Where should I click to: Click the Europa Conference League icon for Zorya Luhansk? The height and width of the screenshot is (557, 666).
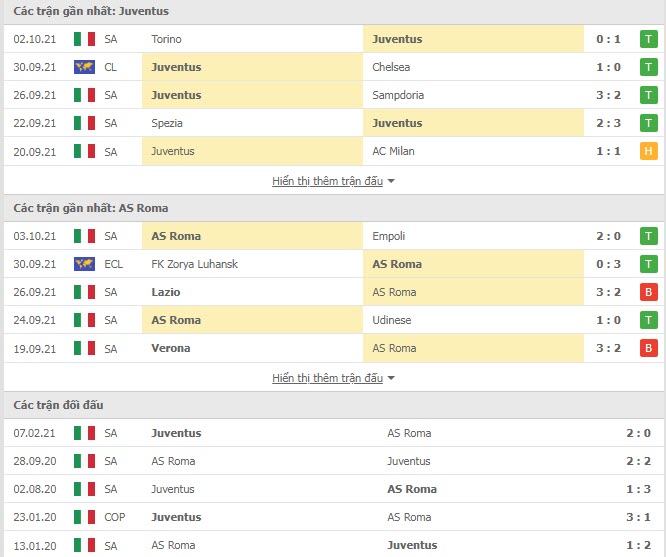pyautogui.click(x=84, y=264)
